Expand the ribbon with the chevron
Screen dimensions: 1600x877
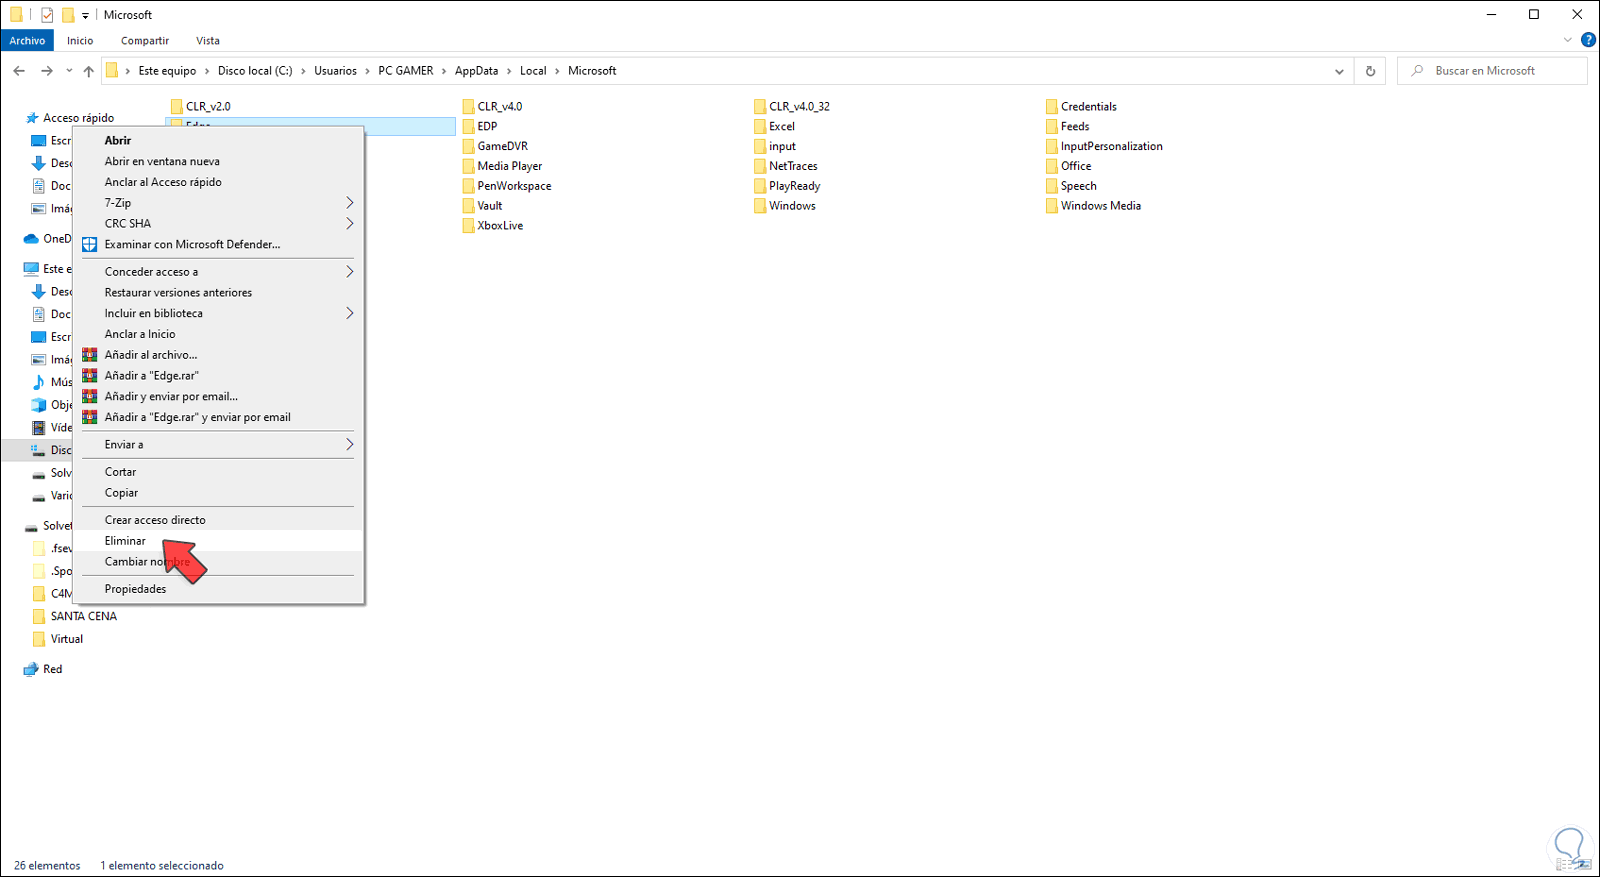coord(1567,40)
